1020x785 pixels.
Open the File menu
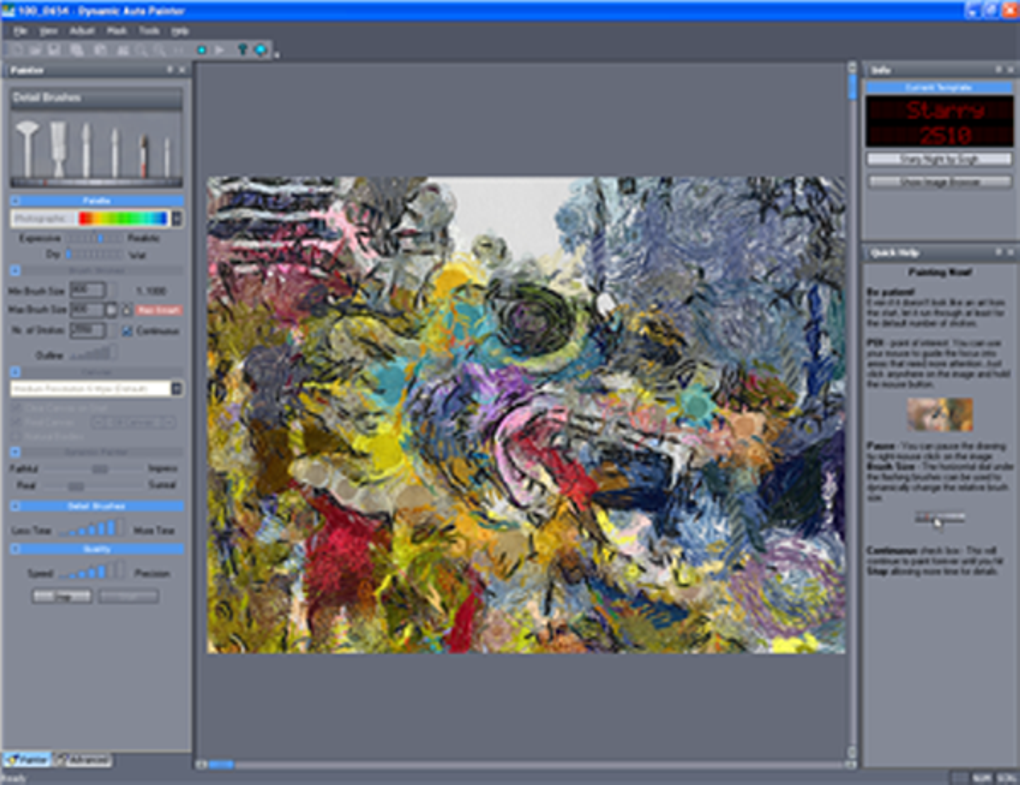tap(20, 31)
